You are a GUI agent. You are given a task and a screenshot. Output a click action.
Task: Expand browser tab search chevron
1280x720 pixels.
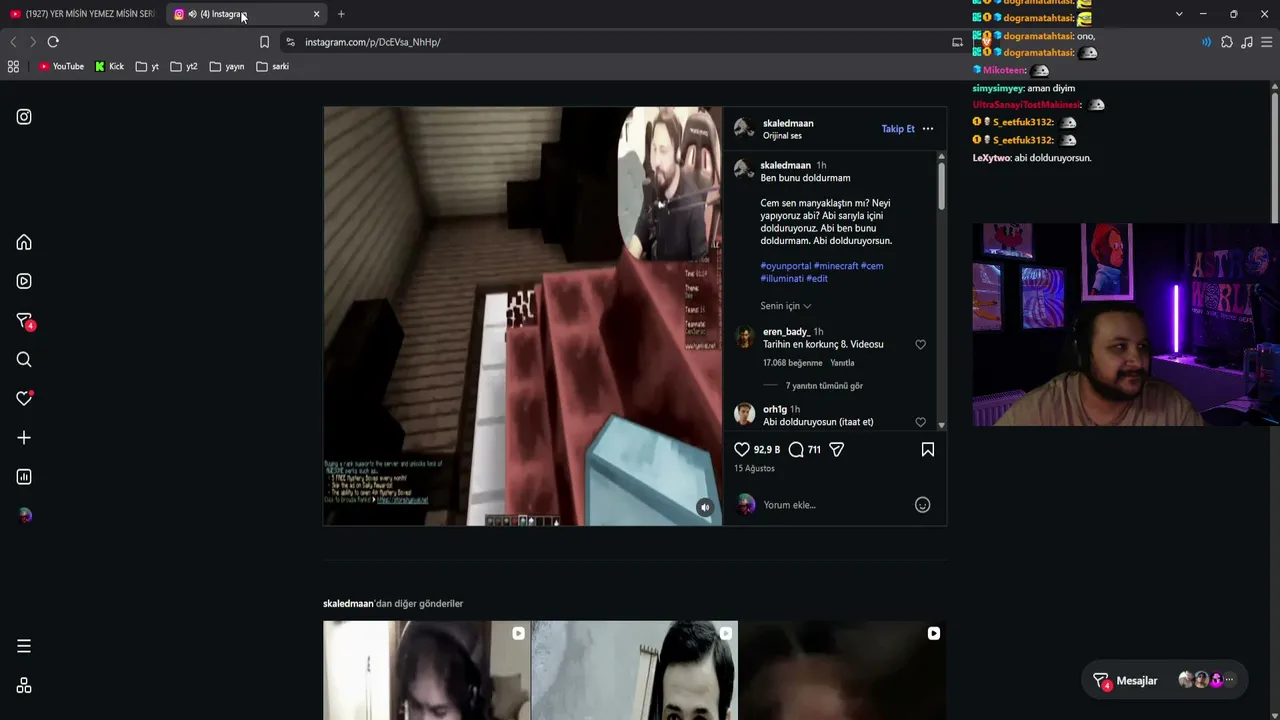pos(1179,14)
